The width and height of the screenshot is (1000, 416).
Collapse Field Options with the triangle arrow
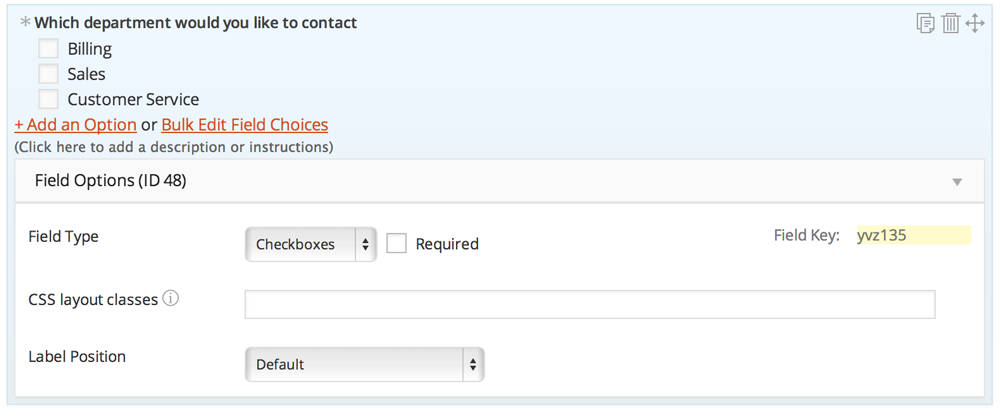coord(957,182)
